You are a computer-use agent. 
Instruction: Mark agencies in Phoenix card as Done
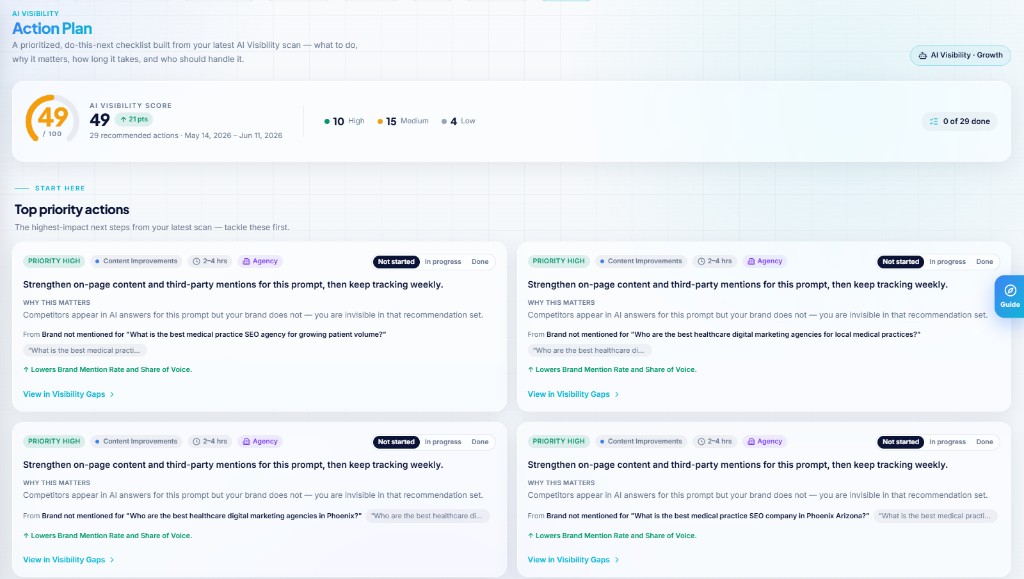pos(480,442)
